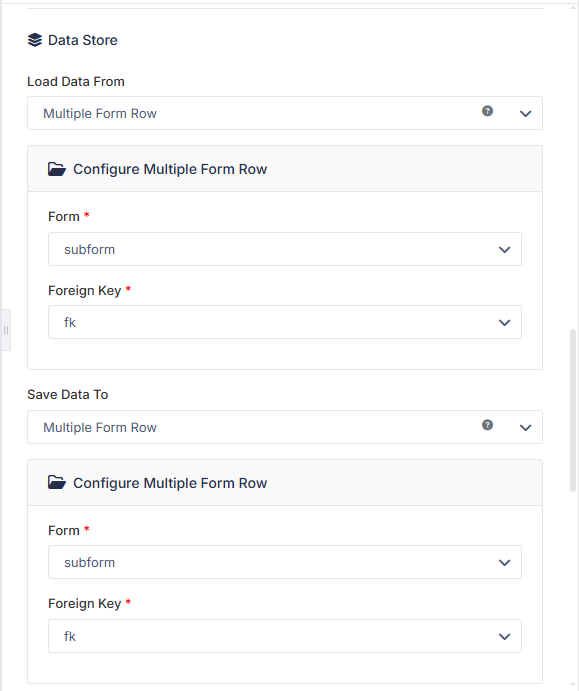The image size is (579, 691).
Task: Open second Form subform dropdown
Action: [x=285, y=562]
